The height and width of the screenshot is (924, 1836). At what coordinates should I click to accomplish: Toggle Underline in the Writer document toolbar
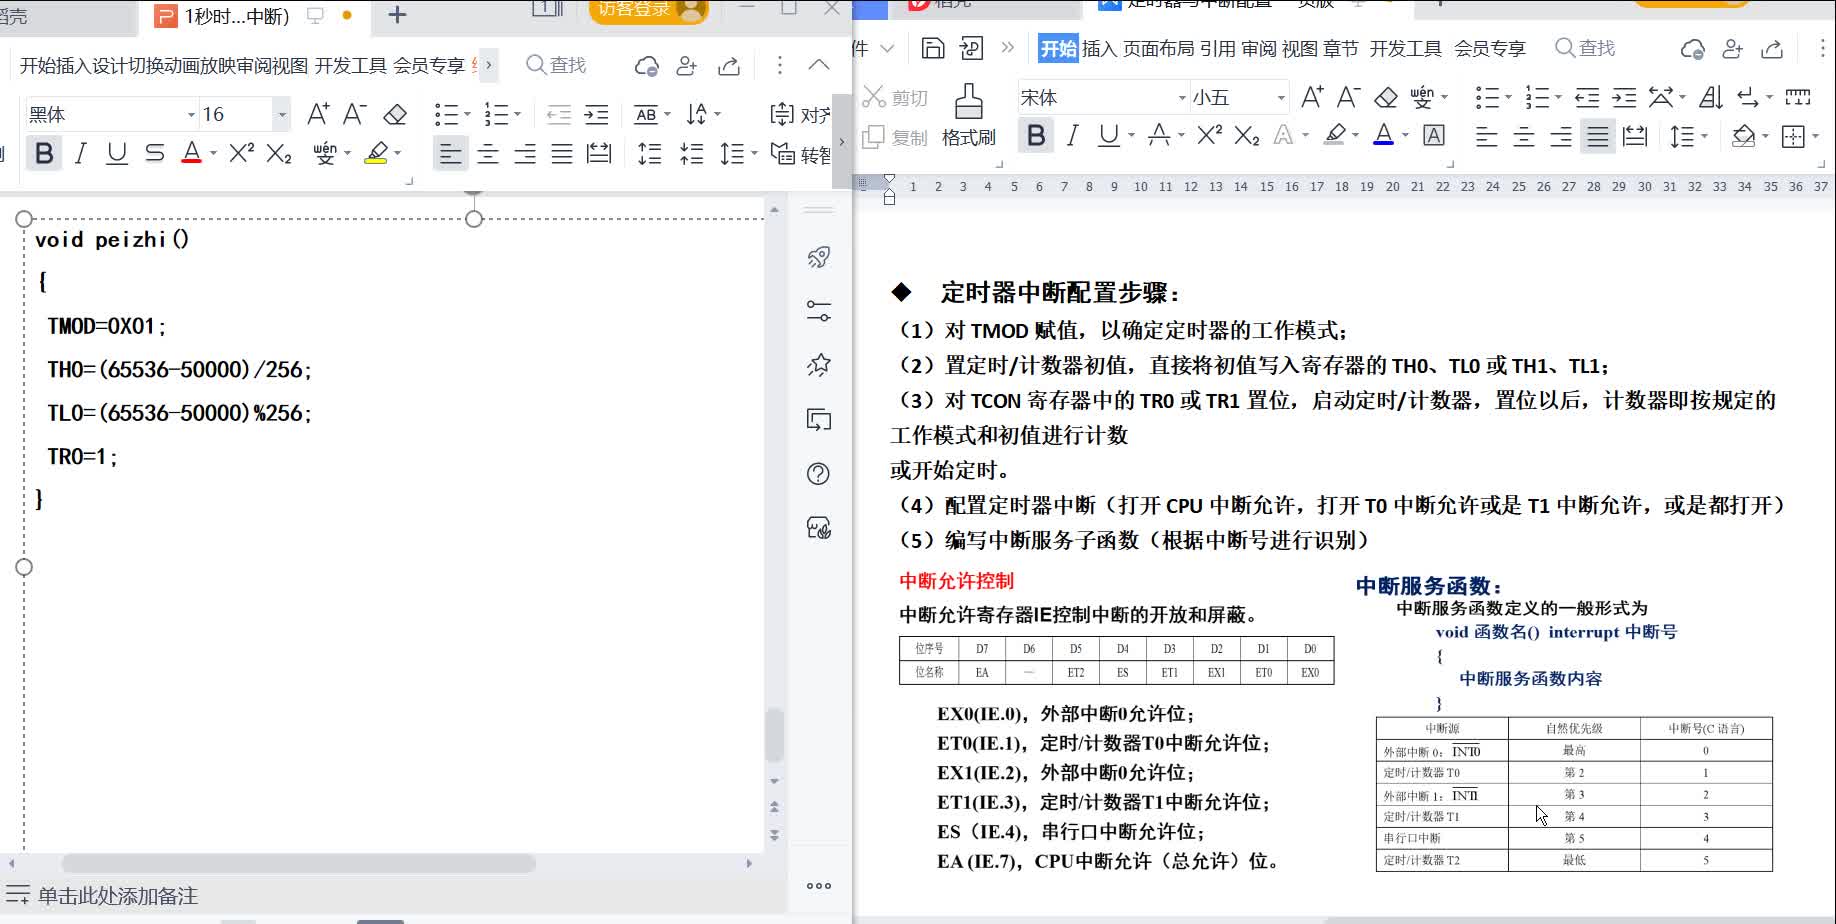[1108, 135]
